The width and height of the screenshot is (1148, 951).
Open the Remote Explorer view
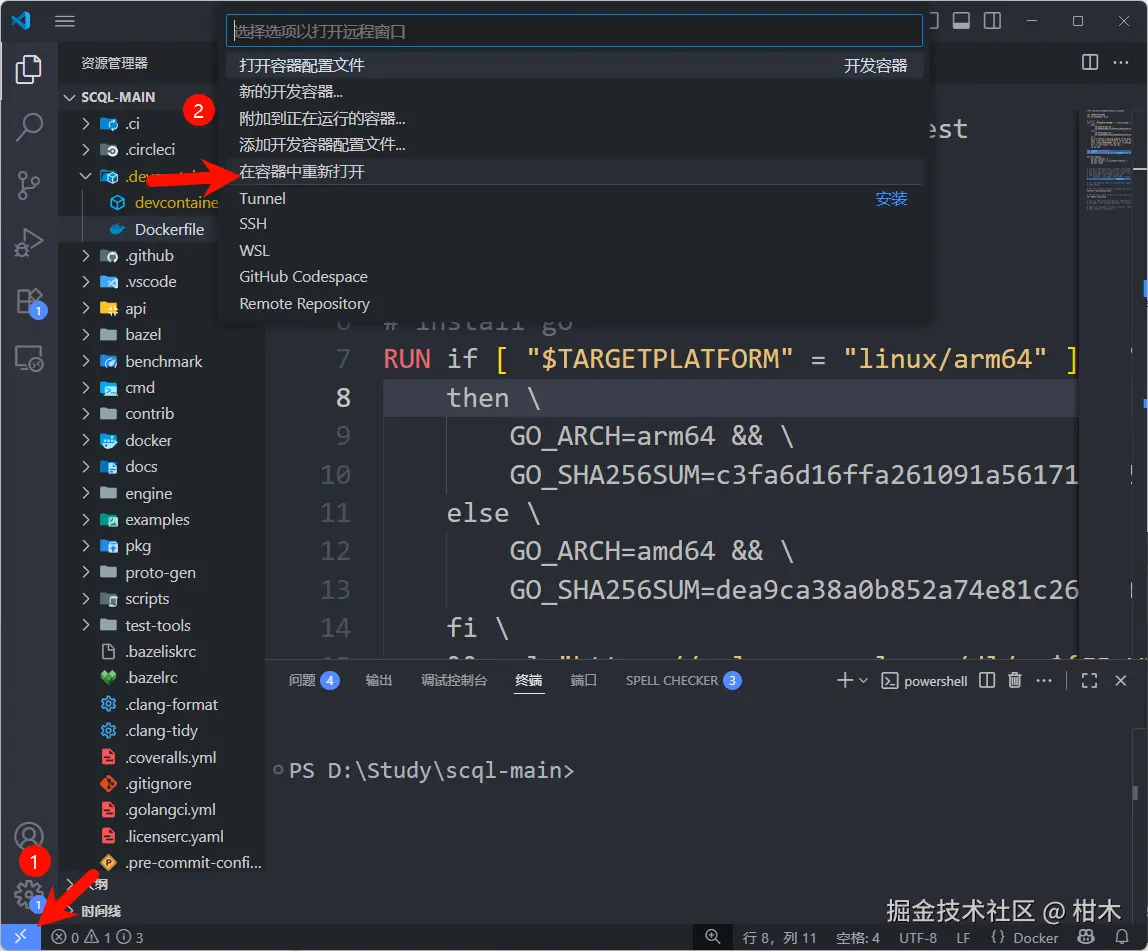coord(29,359)
